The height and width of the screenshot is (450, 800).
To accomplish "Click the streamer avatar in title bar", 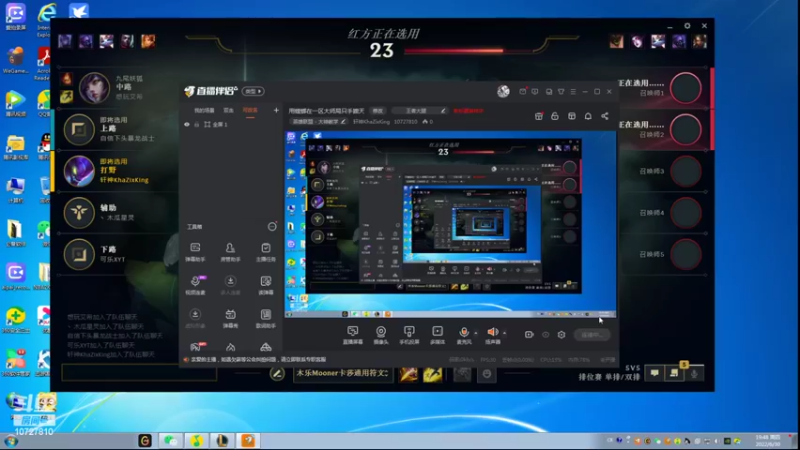I will point(503,91).
